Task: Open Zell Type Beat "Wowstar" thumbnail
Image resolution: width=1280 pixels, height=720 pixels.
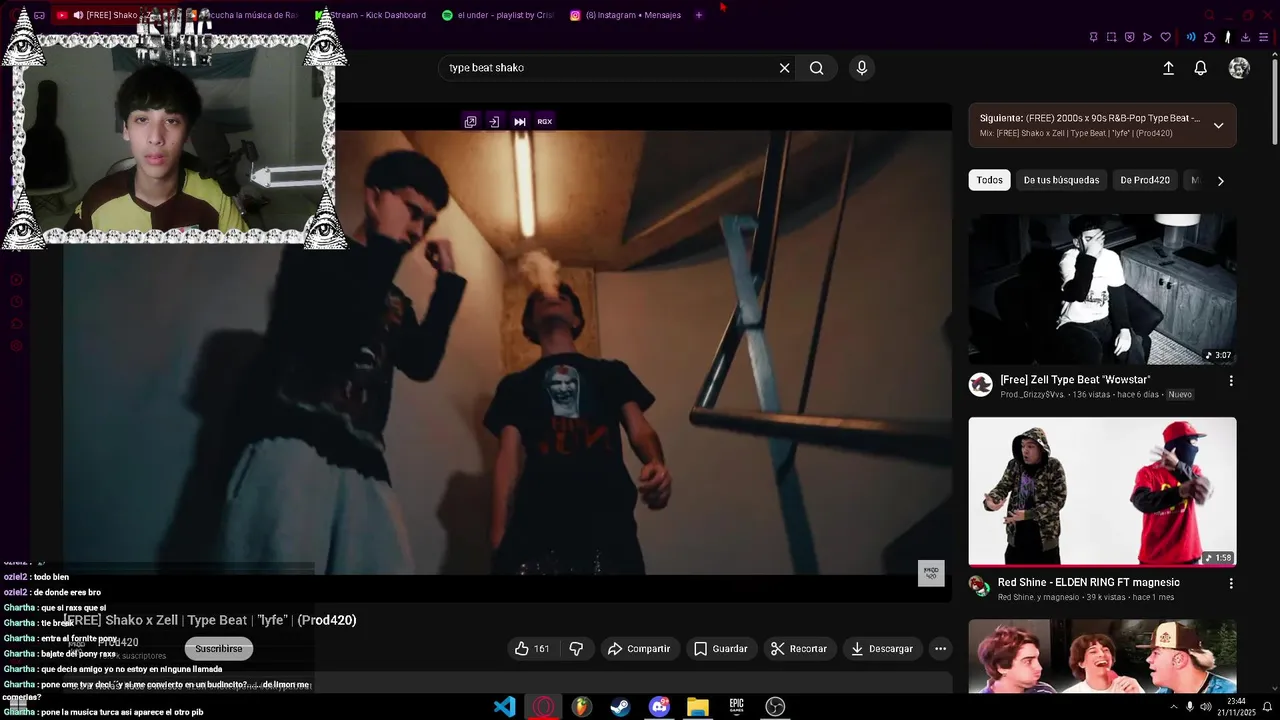Action: coord(1102,290)
